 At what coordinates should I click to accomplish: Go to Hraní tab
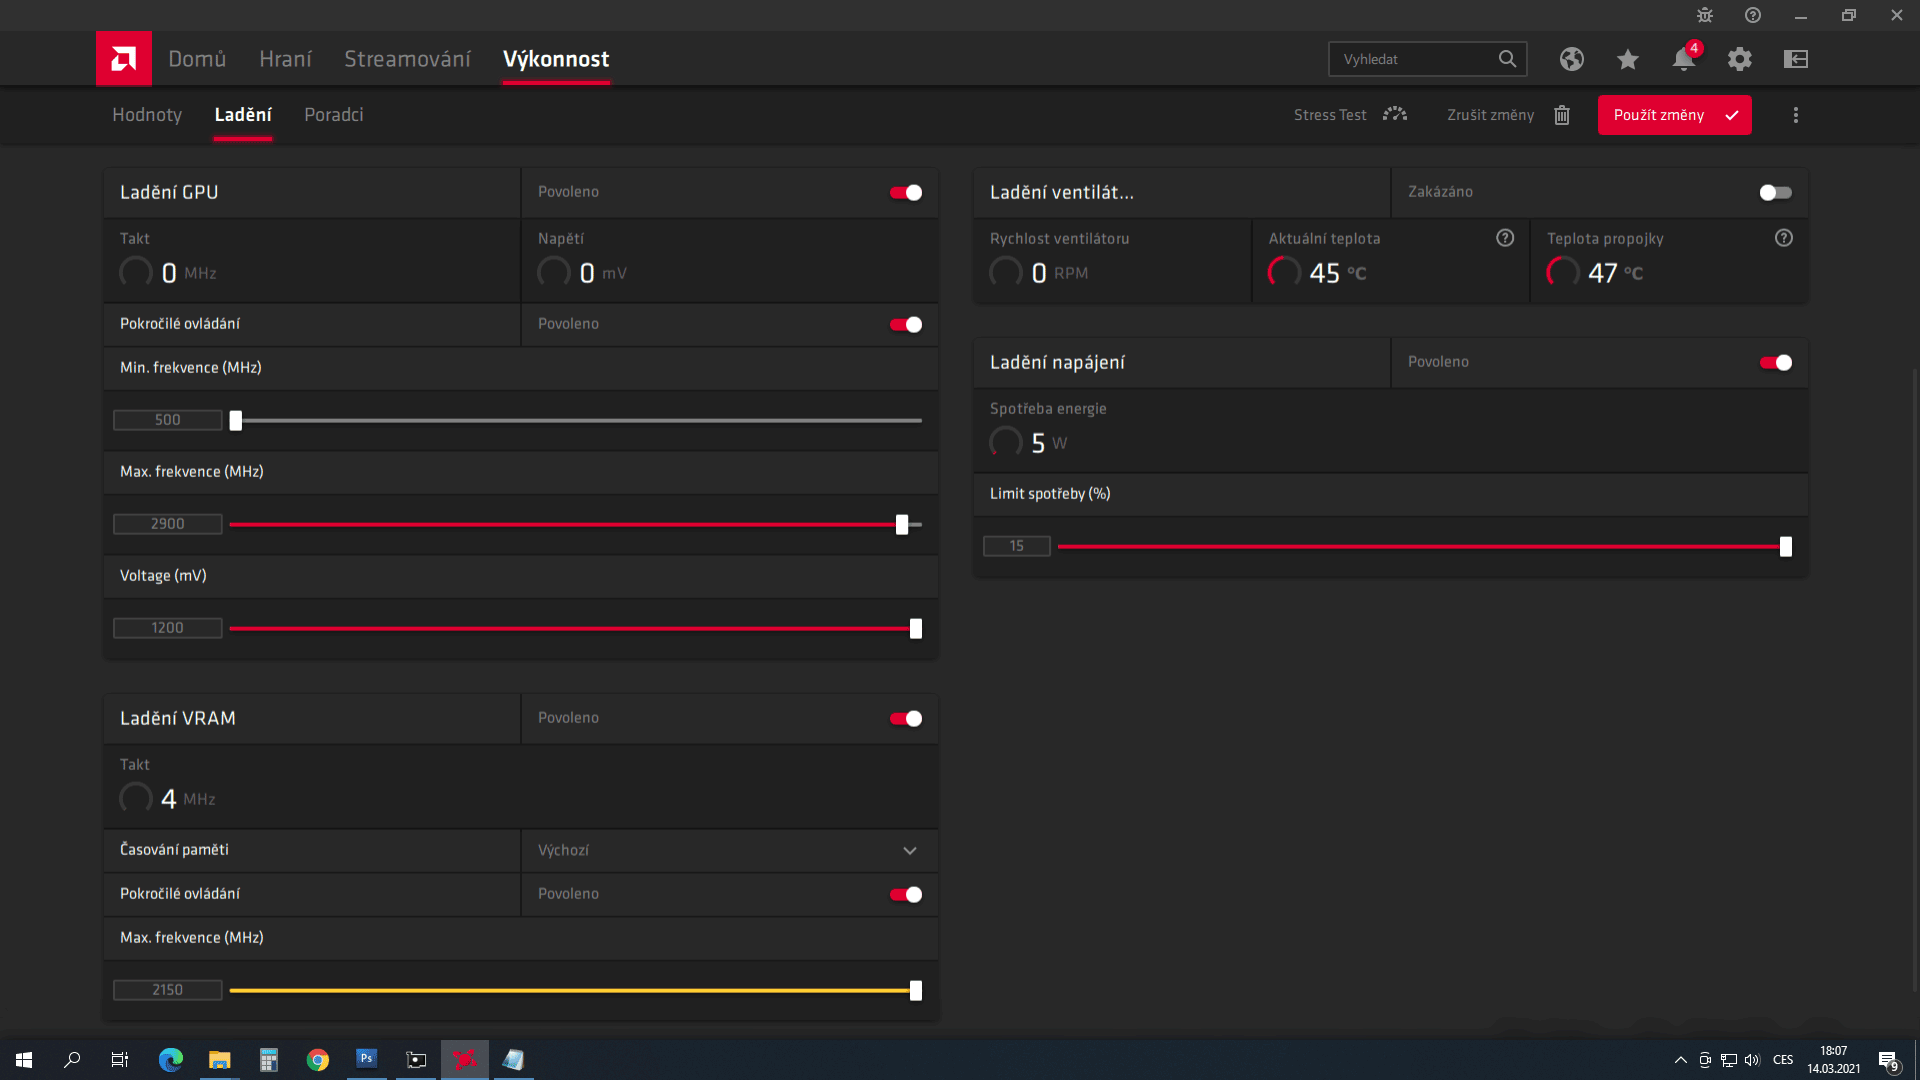[x=285, y=59]
